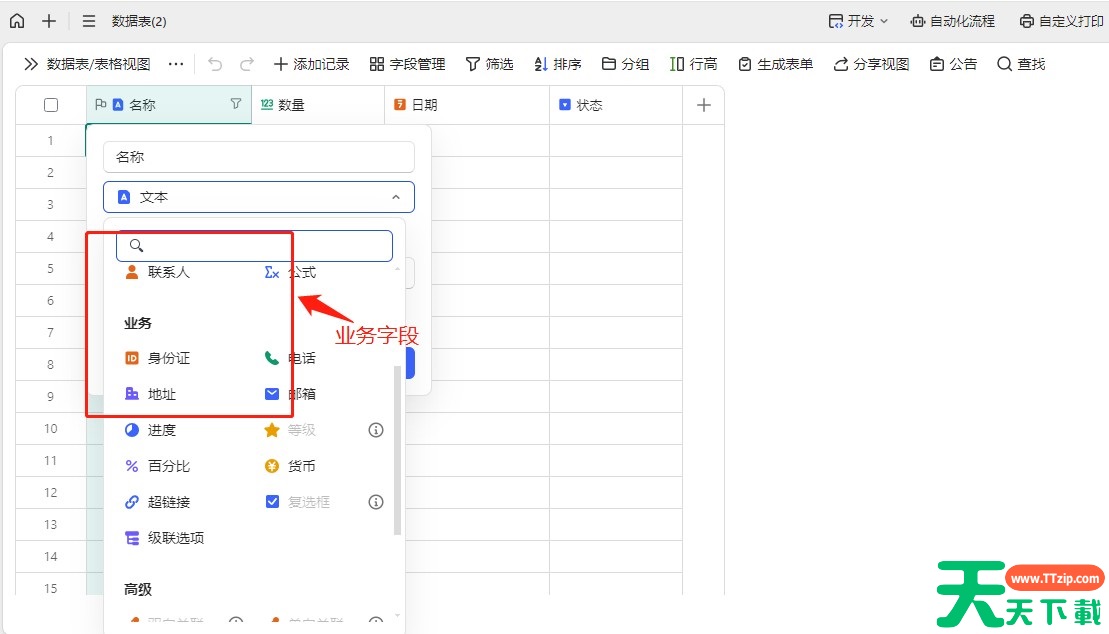Click the redo arrow icon

click(x=246, y=64)
